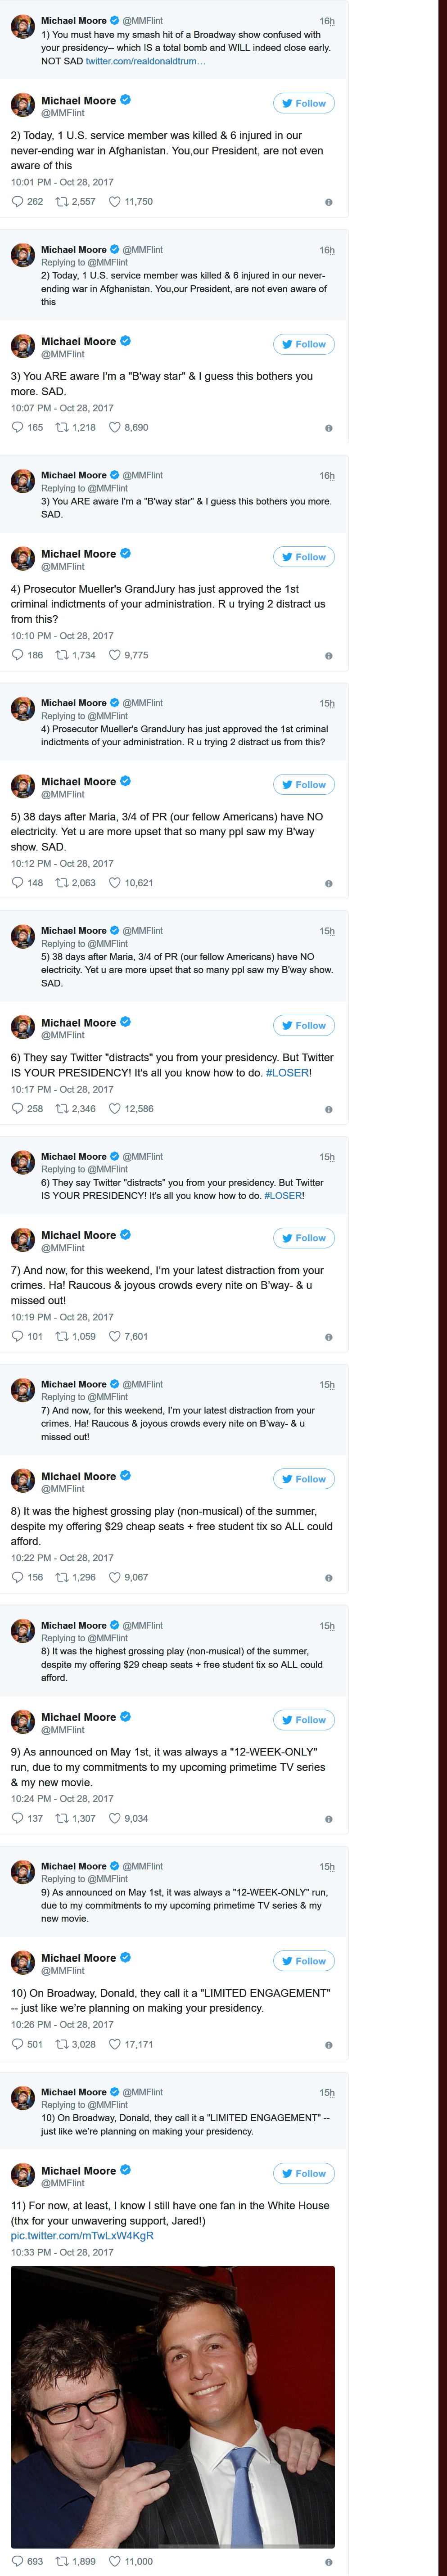The height and width of the screenshot is (2576, 447).
Task: Click the verified badge beside Michael Moore's name
Action: [126, 100]
